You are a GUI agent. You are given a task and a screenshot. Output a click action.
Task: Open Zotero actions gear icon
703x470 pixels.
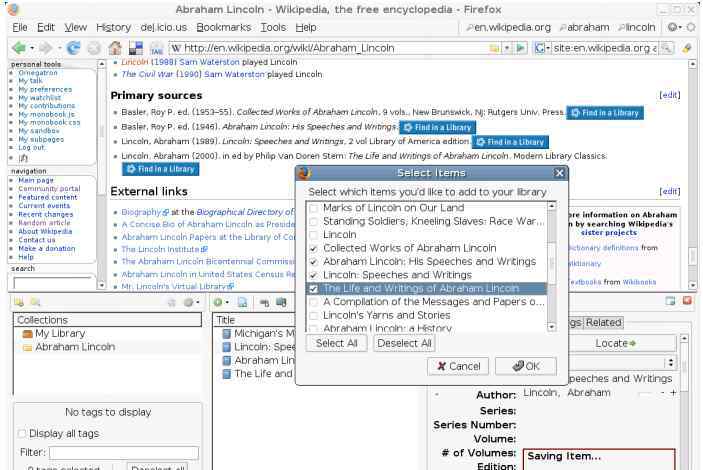(x=189, y=303)
